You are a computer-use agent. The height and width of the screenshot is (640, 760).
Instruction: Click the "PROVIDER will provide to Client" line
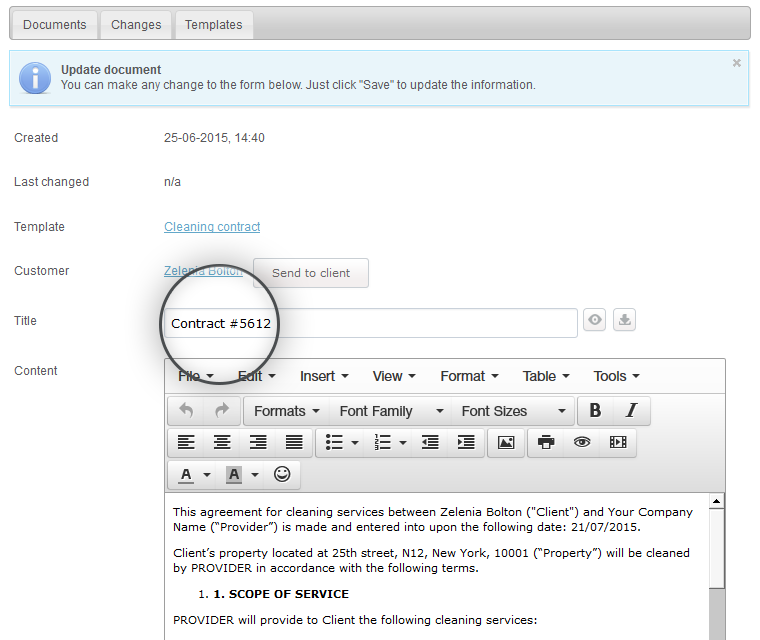pyautogui.click(x=355, y=620)
